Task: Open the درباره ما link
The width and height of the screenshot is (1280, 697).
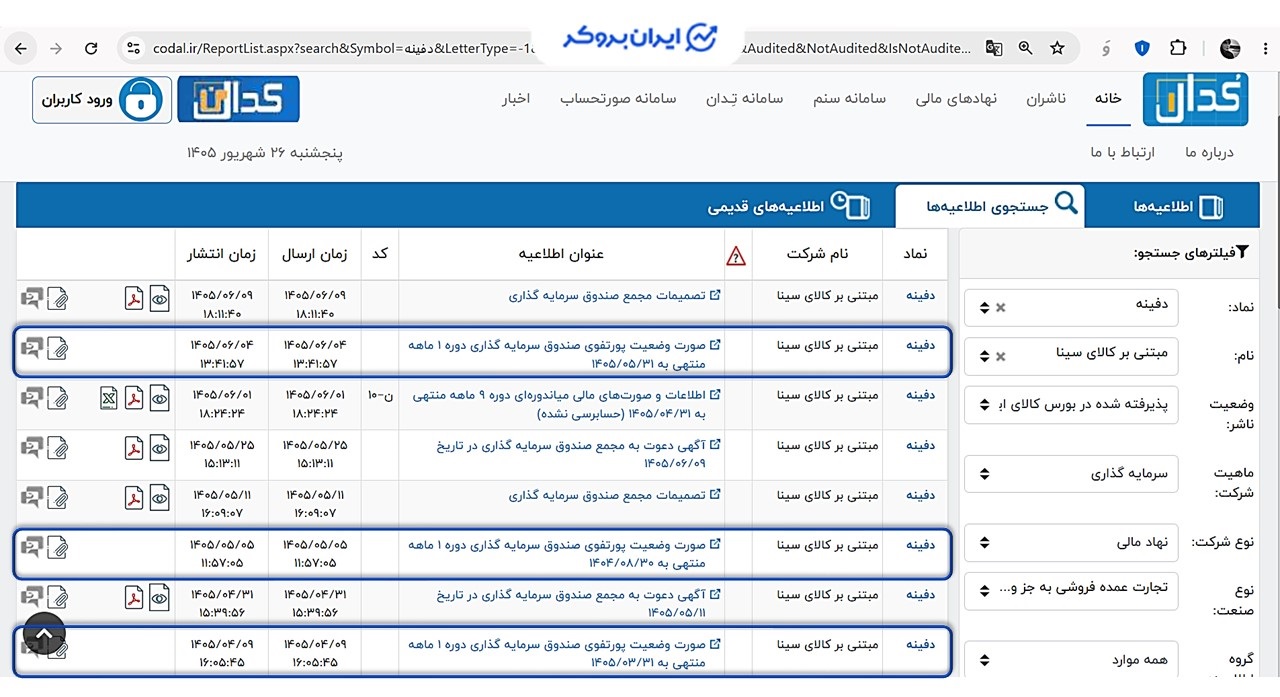Action: pos(1209,152)
